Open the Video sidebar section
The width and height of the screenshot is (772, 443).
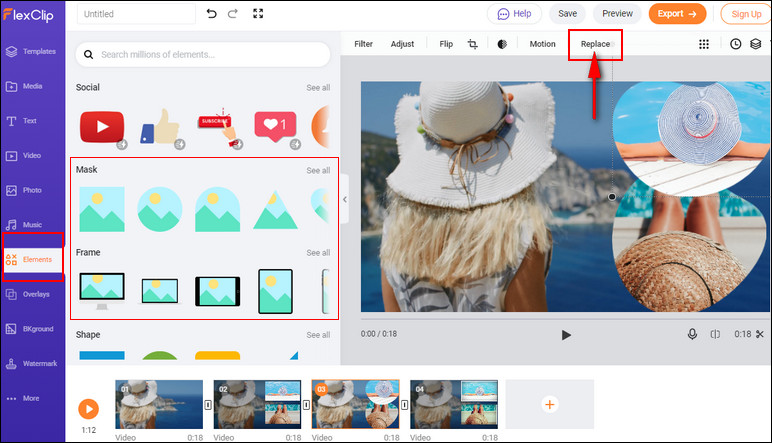pyautogui.click(x=24, y=156)
